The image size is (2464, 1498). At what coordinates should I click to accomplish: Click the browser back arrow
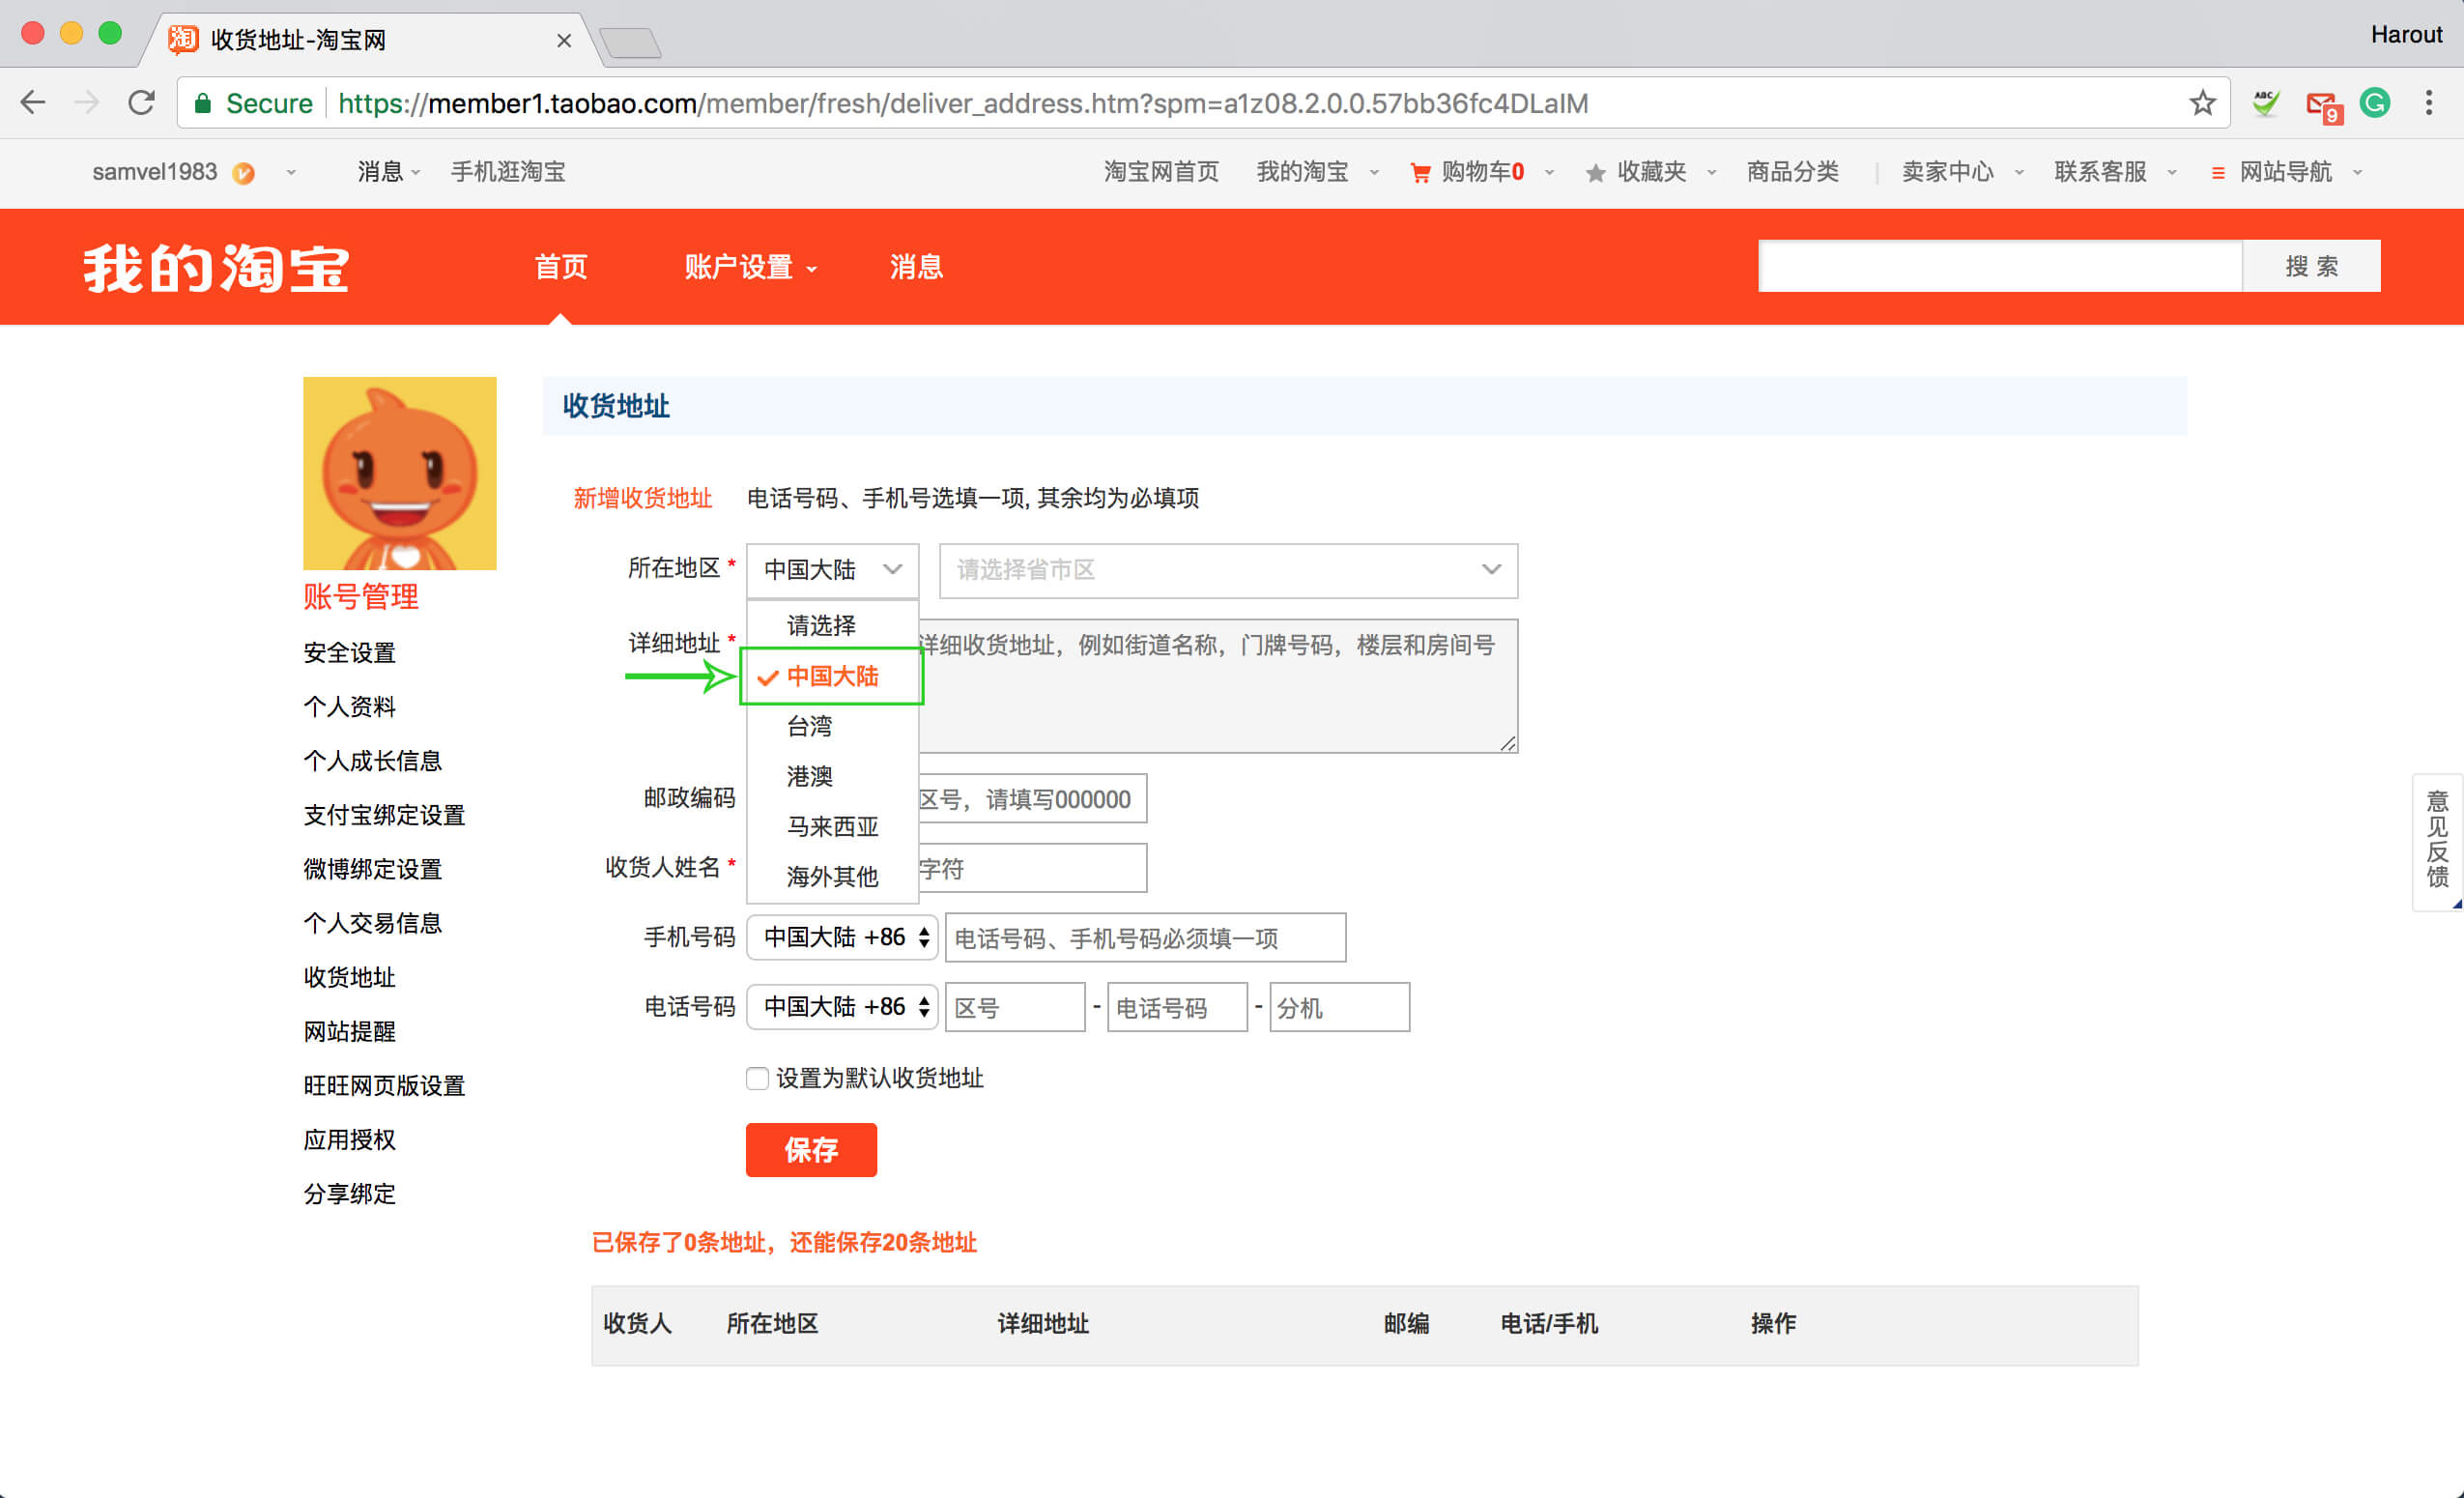[33, 103]
